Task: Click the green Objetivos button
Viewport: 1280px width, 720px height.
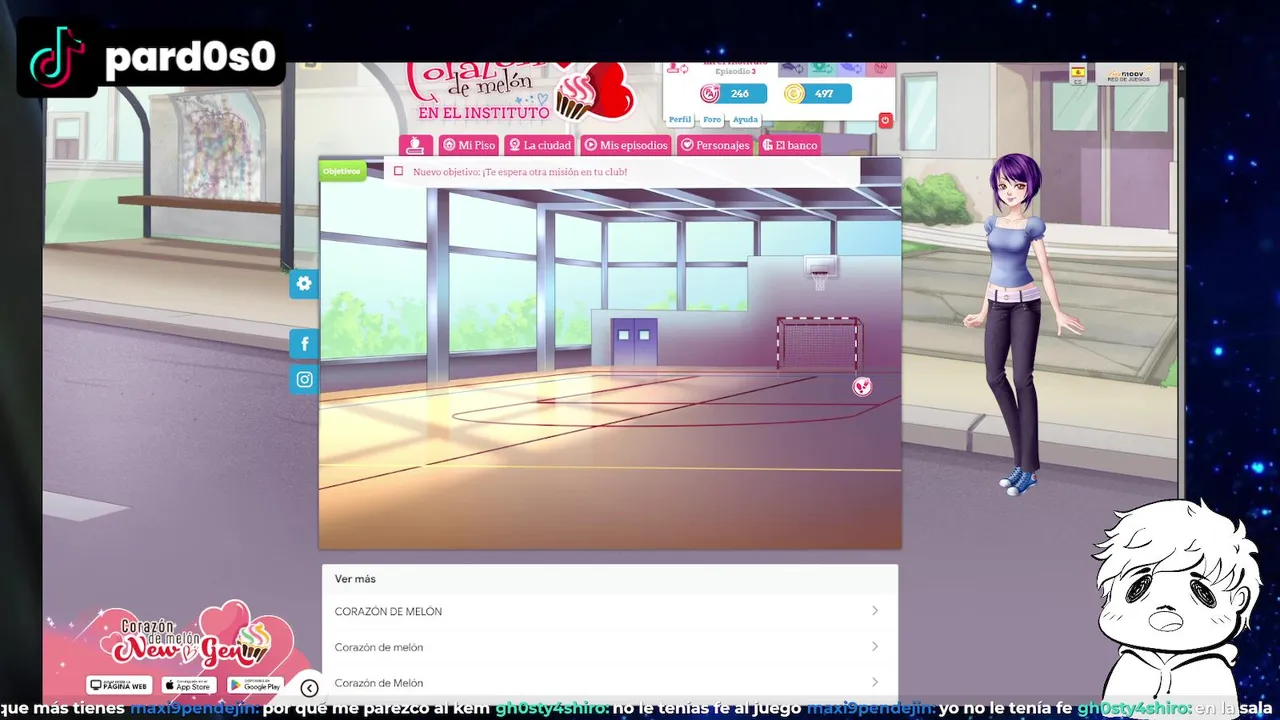Action: 341,171
